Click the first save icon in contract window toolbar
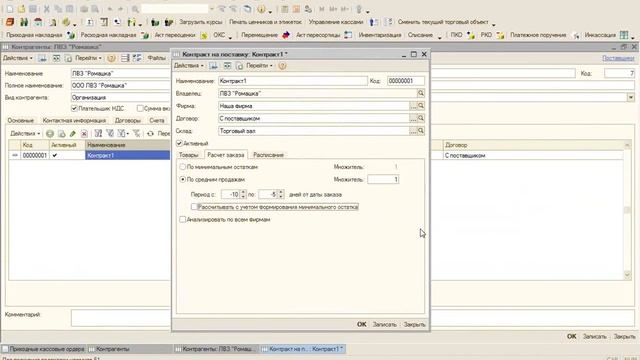This screenshot has height=360, width=640. (213, 66)
